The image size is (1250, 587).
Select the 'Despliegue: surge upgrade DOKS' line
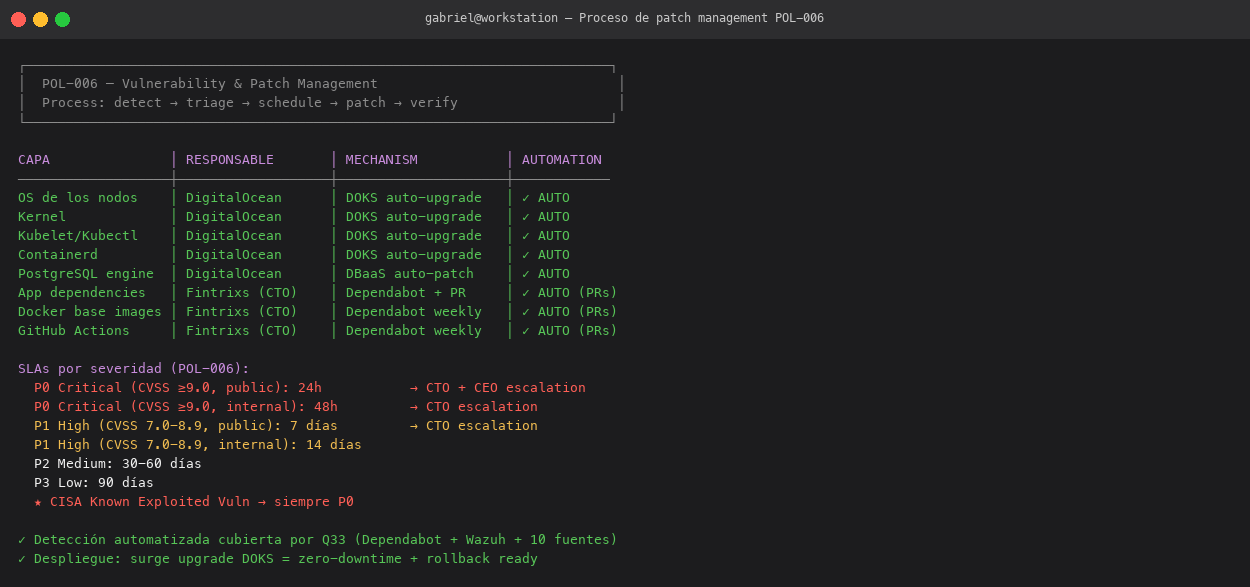[278, 559]
